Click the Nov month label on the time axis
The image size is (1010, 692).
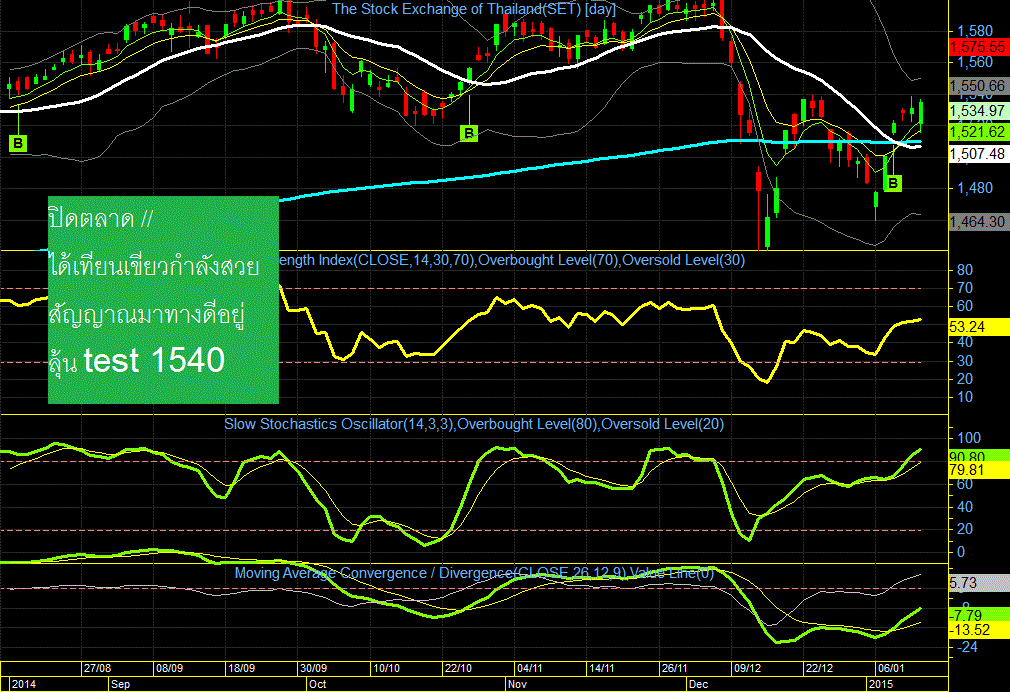tap(517, 684)
